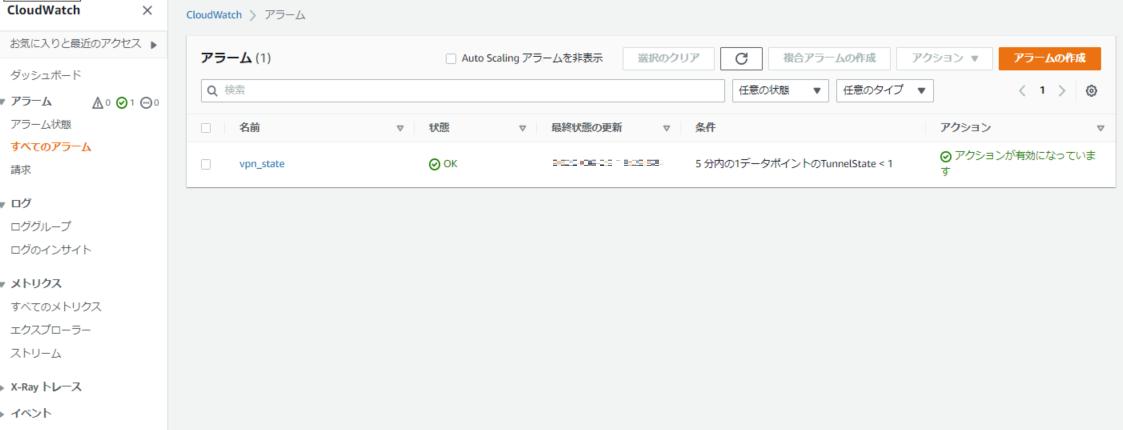
Task: Click the 条件 column header
Action: (x=705, y=128)
